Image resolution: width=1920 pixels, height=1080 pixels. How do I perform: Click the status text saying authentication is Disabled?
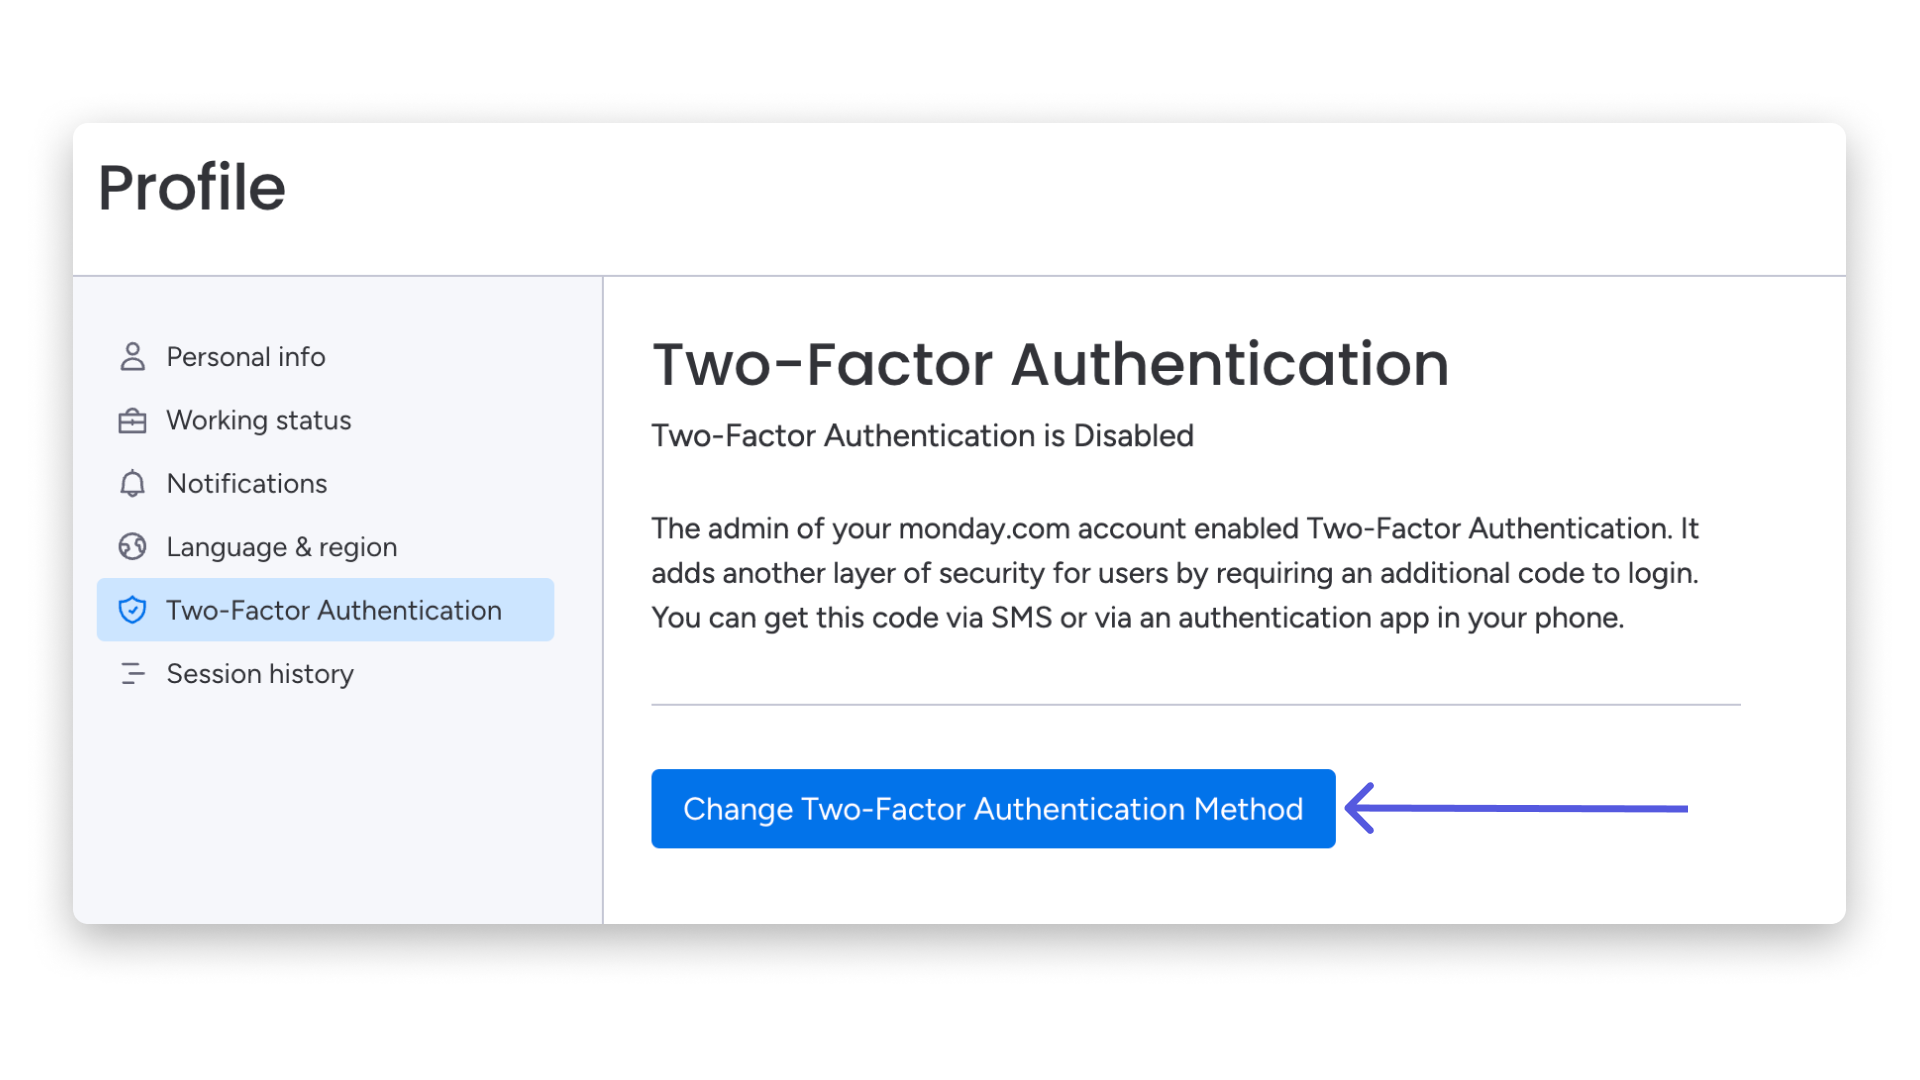[922, 436]
